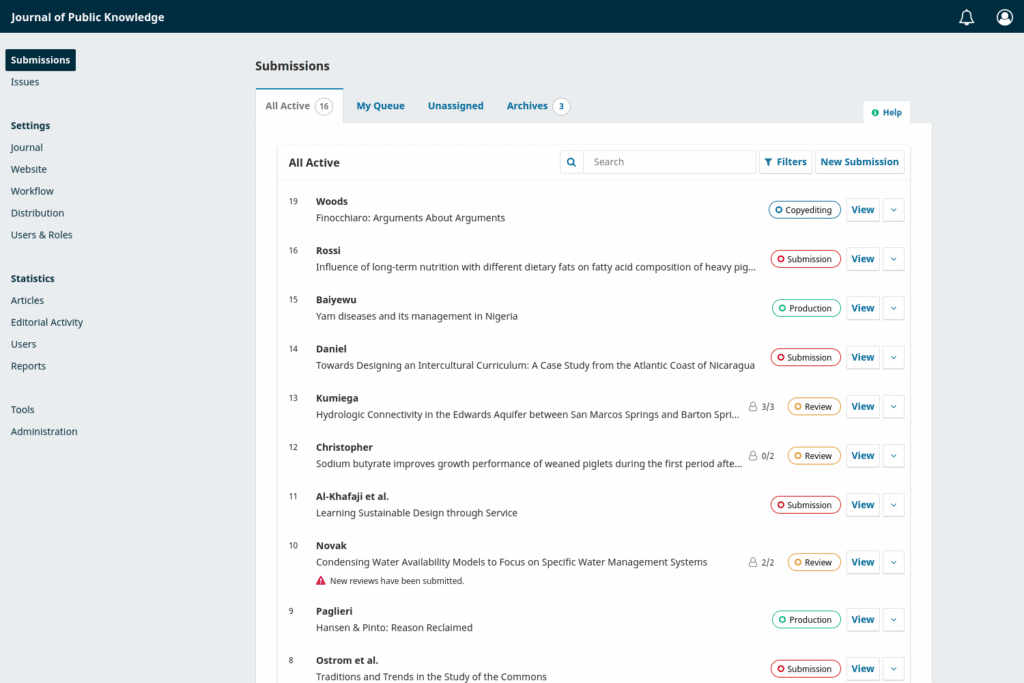Click the new reviews warning icon for Novak
This screenshot has height=683, width=1024.
pos(319,580)
